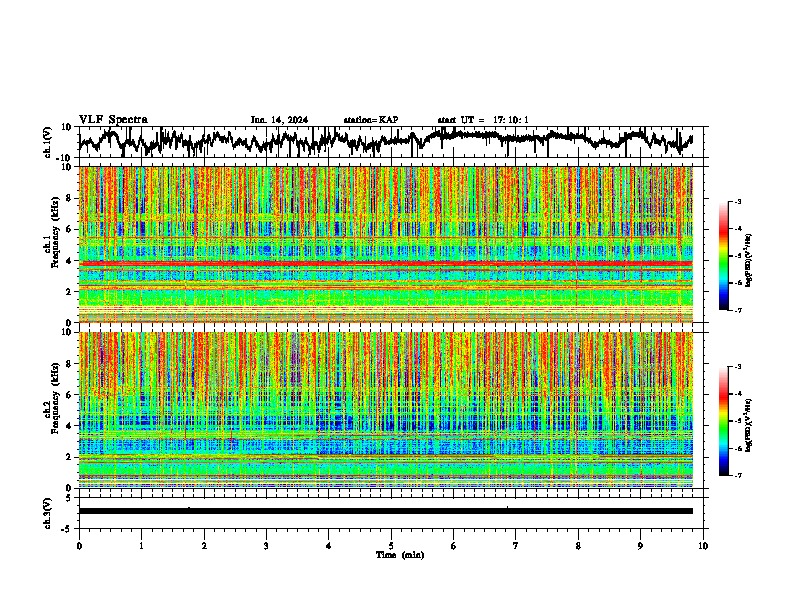This screenshot has width=792, height=612.
Task: Click the ch.1 color scale log(PSD) unit label
Action: (x=748, y=260)
